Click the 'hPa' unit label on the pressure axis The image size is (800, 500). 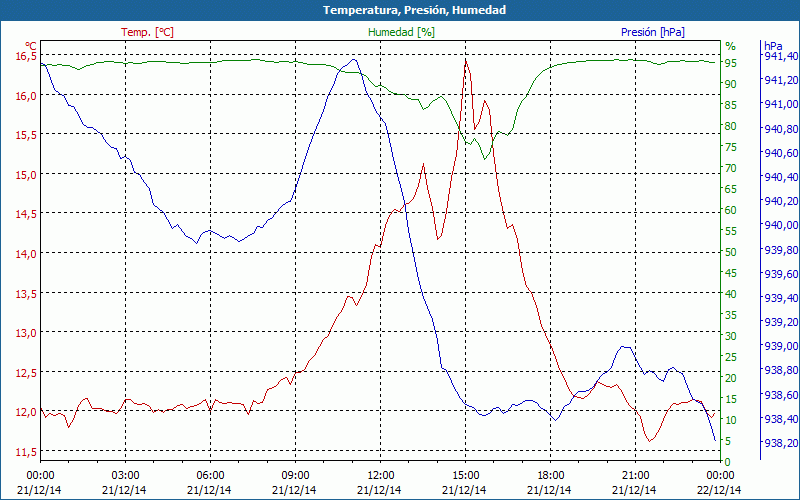(773, 45)
